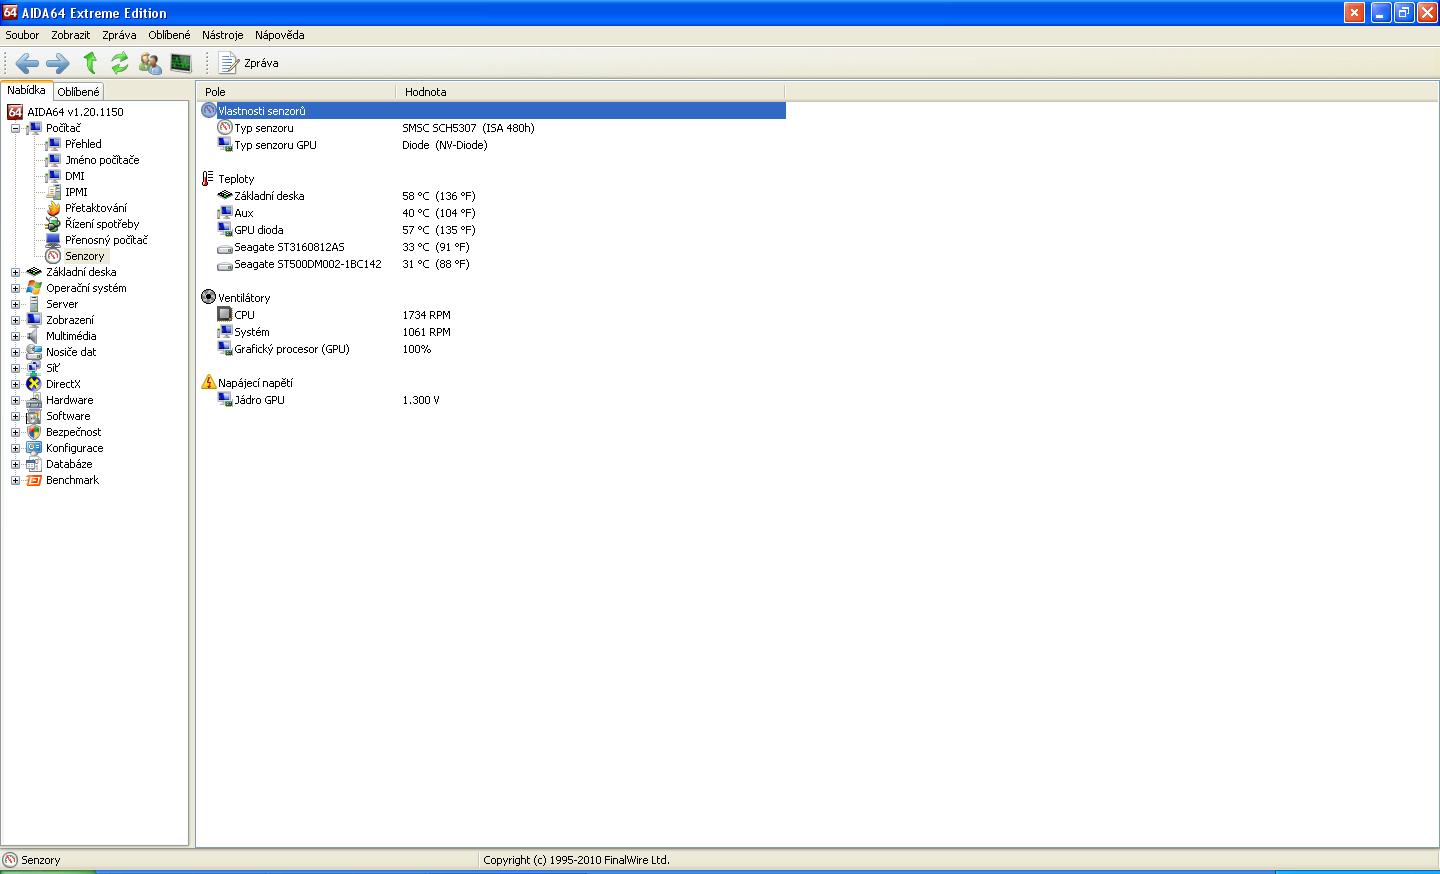Click the Konfigurace icon in tree
The width and height of the screenshot is (1440, 874).
pos(34,448)
